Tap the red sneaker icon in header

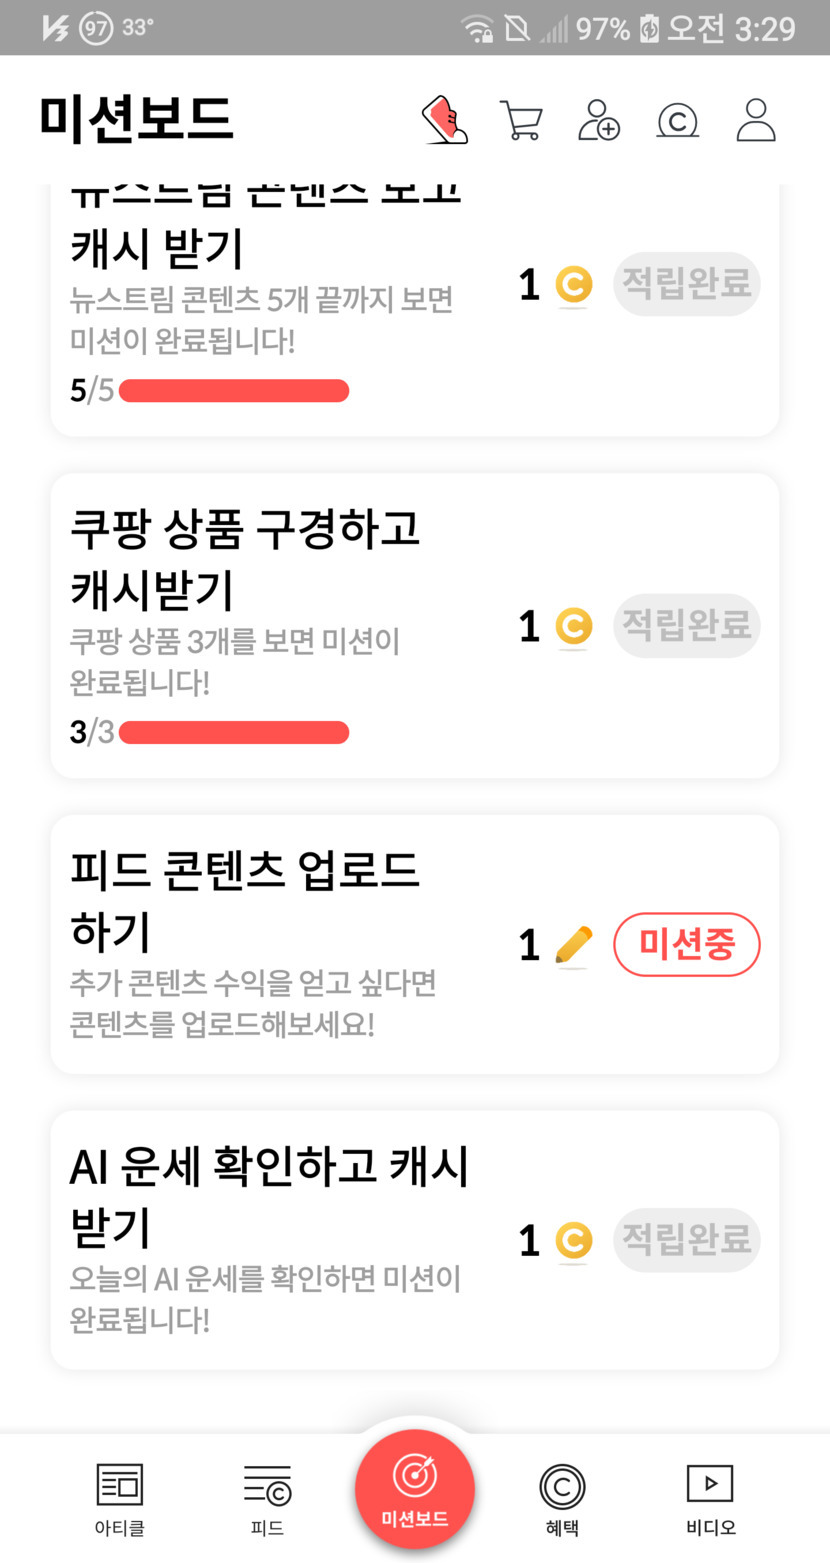[x=445, y=120]
